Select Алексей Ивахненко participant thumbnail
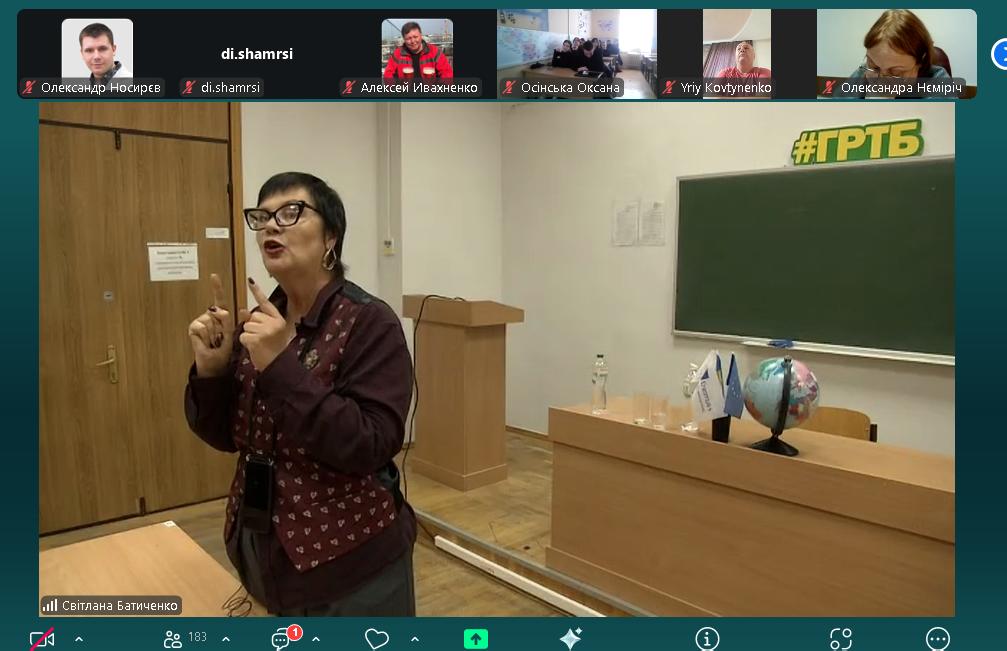Viewport: 1007px width, 651px height. tap(417, 53)
